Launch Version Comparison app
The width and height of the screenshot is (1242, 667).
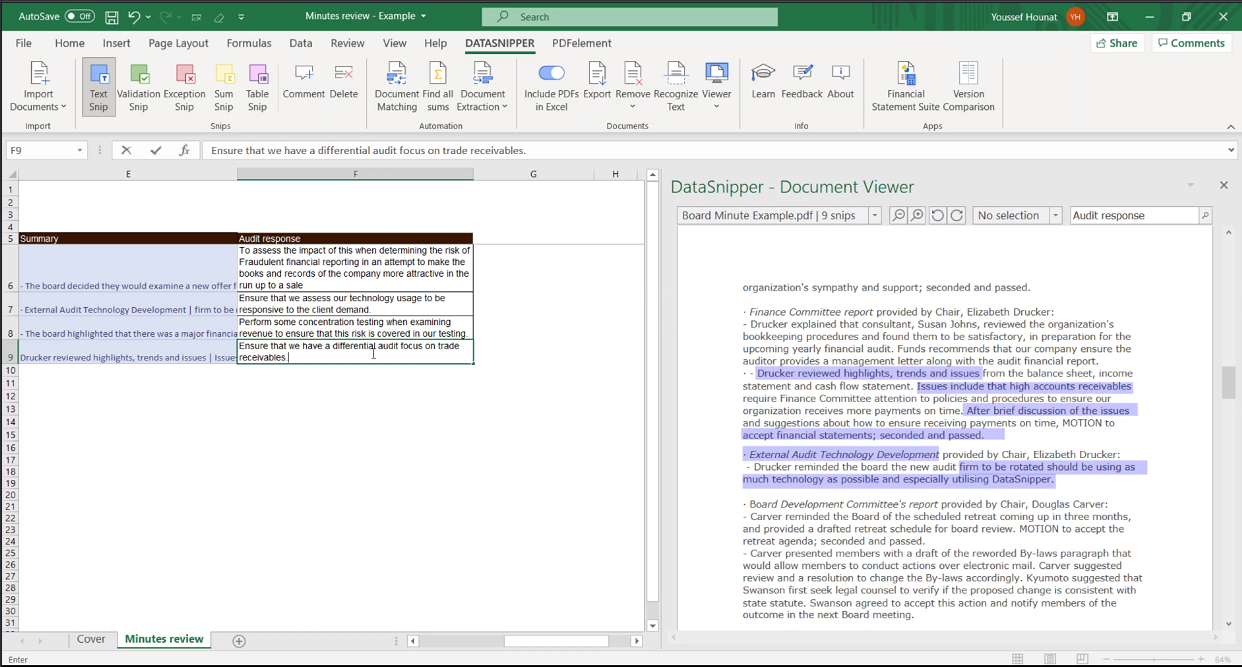tap(968, 87)
